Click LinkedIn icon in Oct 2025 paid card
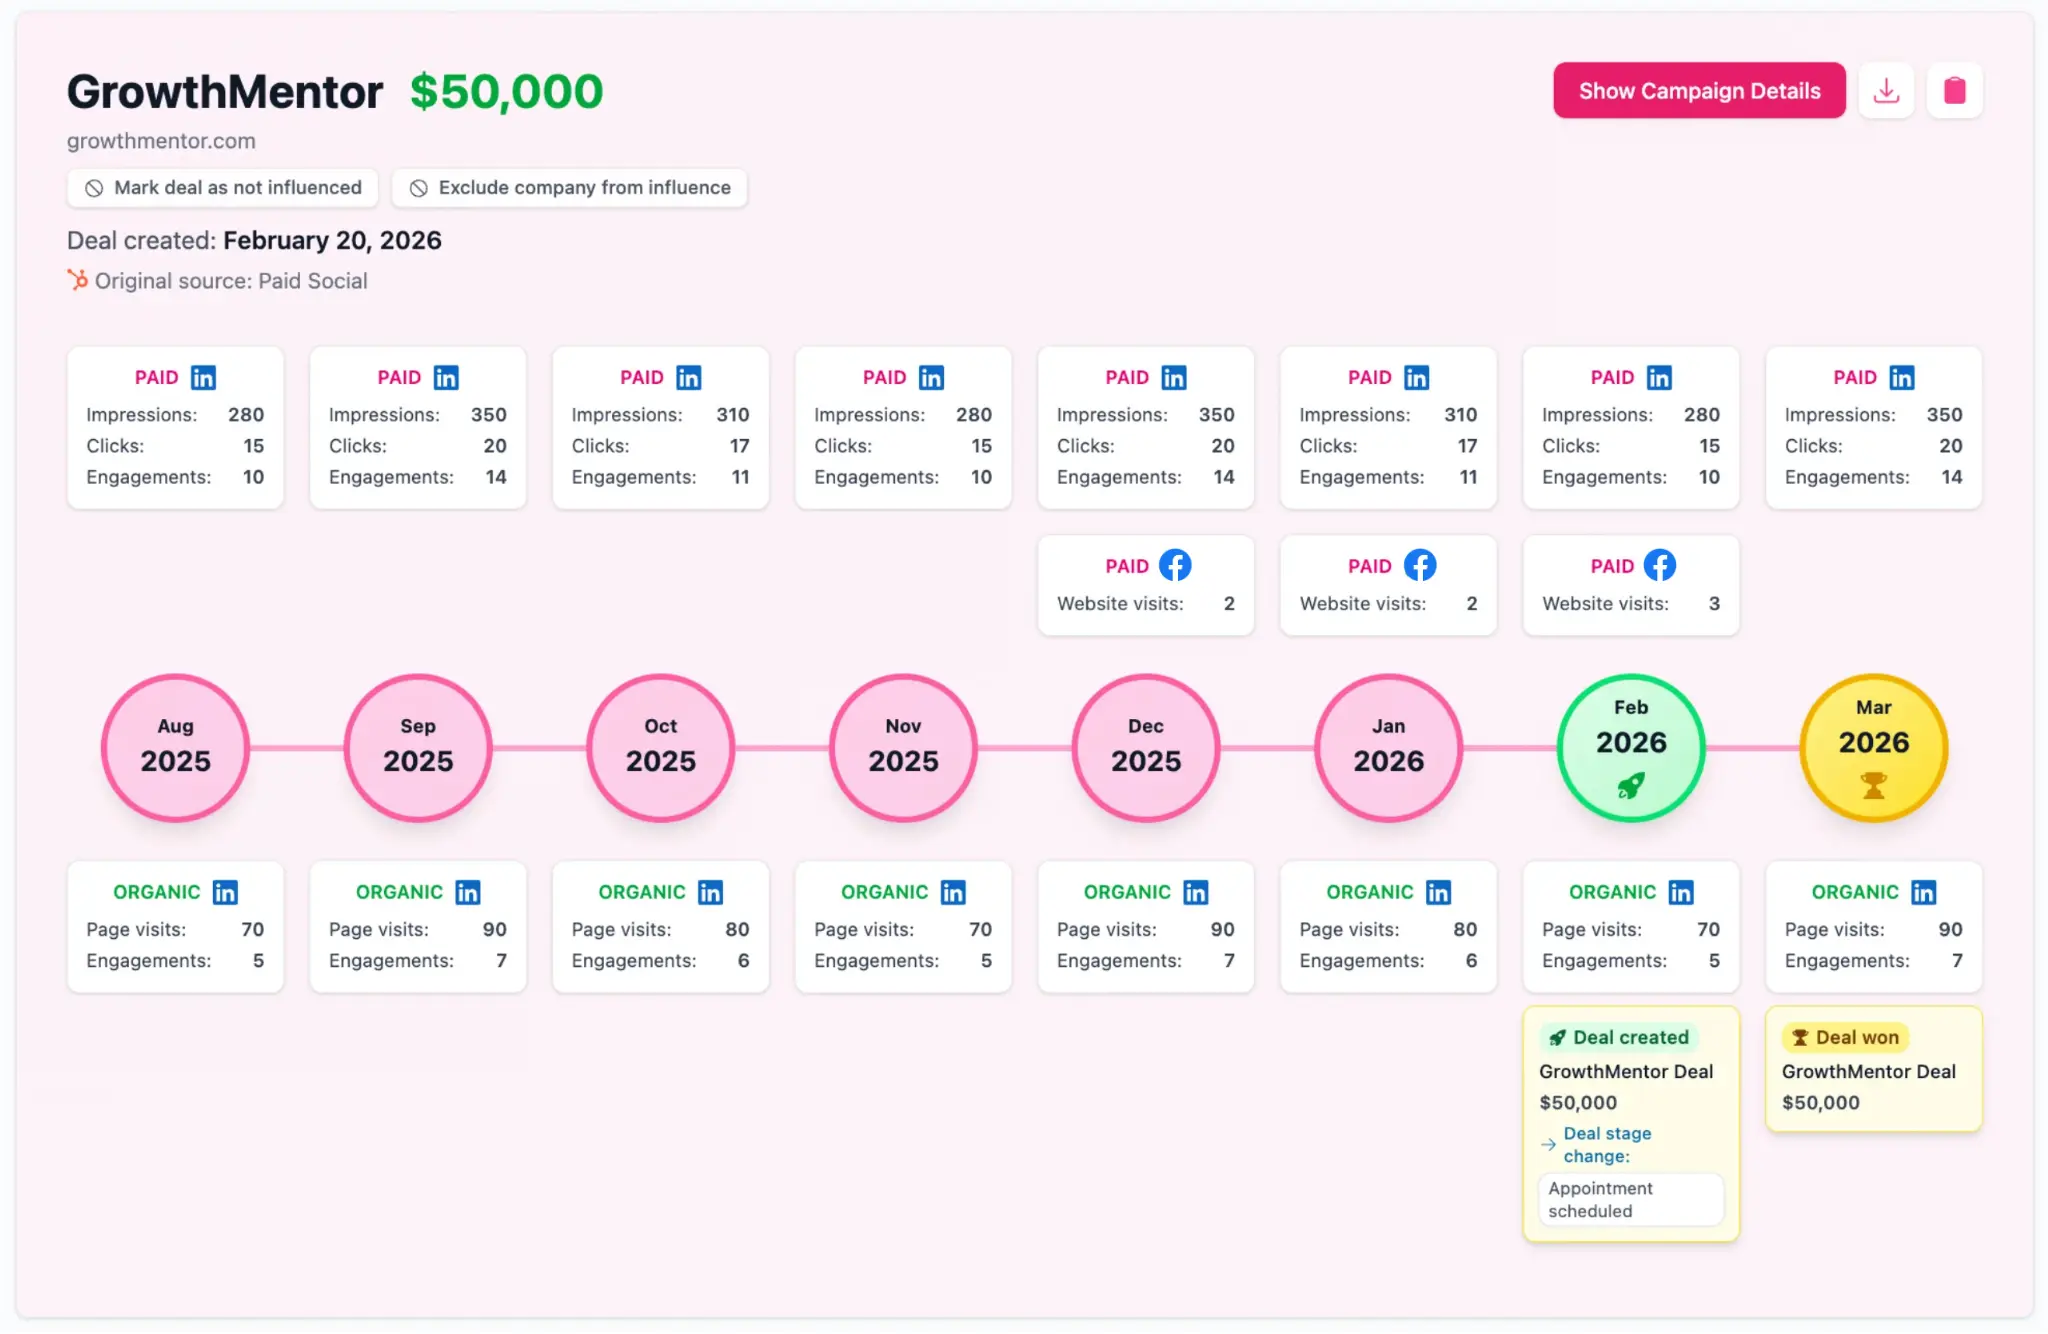Viewport: 2048px width, 1334px height. [x=689, y=377]
